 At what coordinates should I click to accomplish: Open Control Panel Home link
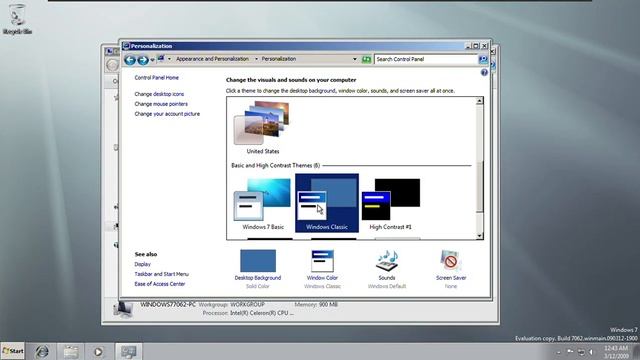[x=156, y=78]
